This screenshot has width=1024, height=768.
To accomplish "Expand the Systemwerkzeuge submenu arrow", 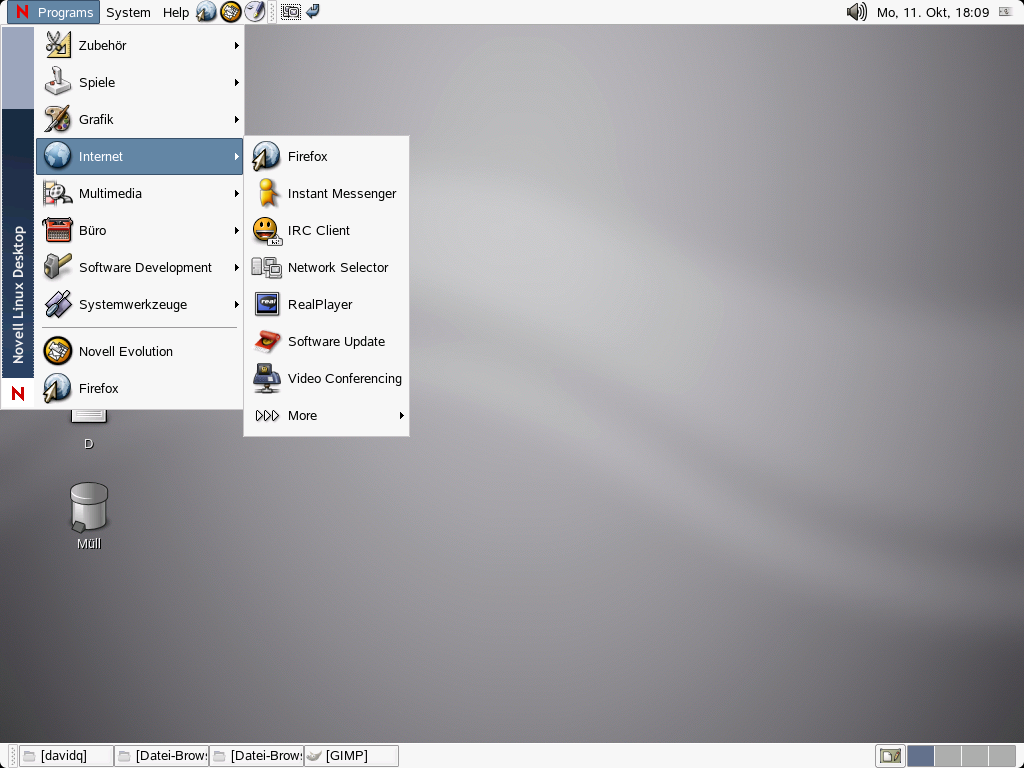I will pos(236,304).
